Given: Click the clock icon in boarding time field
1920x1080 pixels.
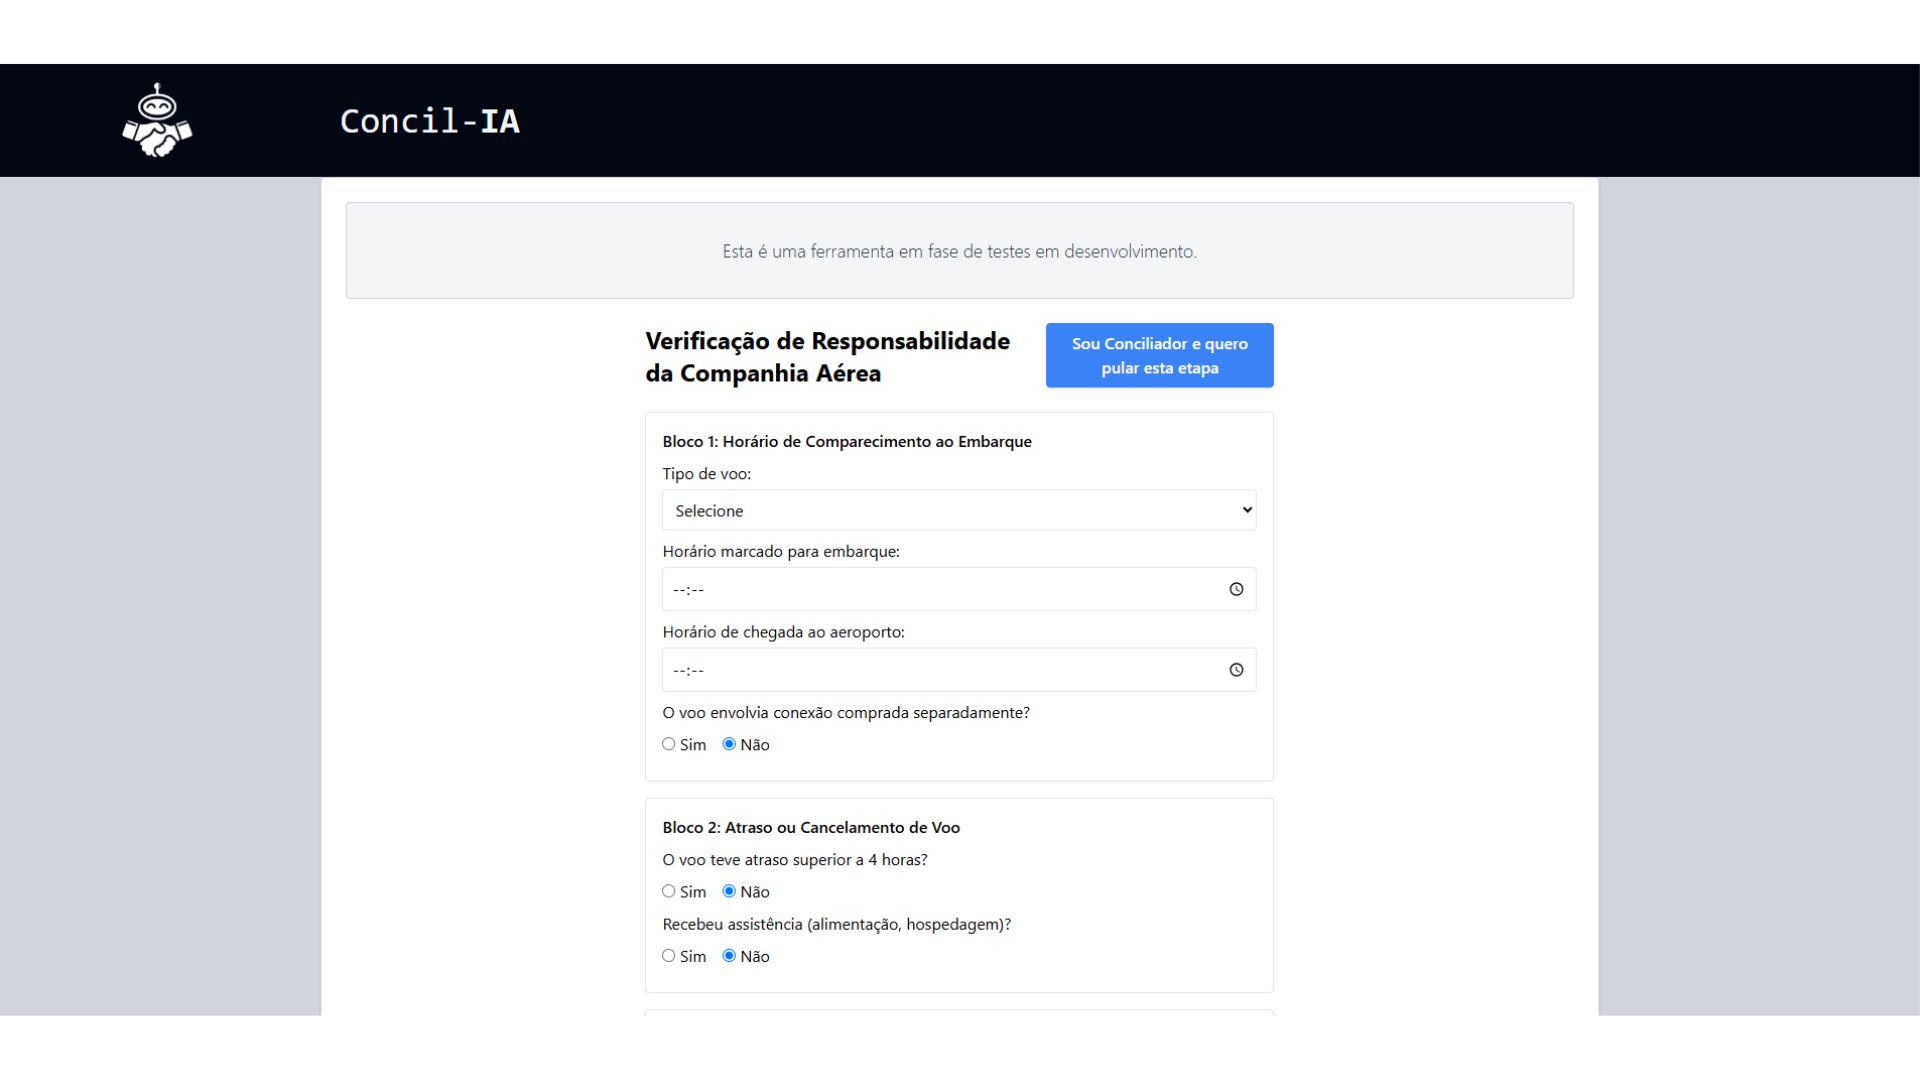Looking at the screenshot, I should 1236,589.
